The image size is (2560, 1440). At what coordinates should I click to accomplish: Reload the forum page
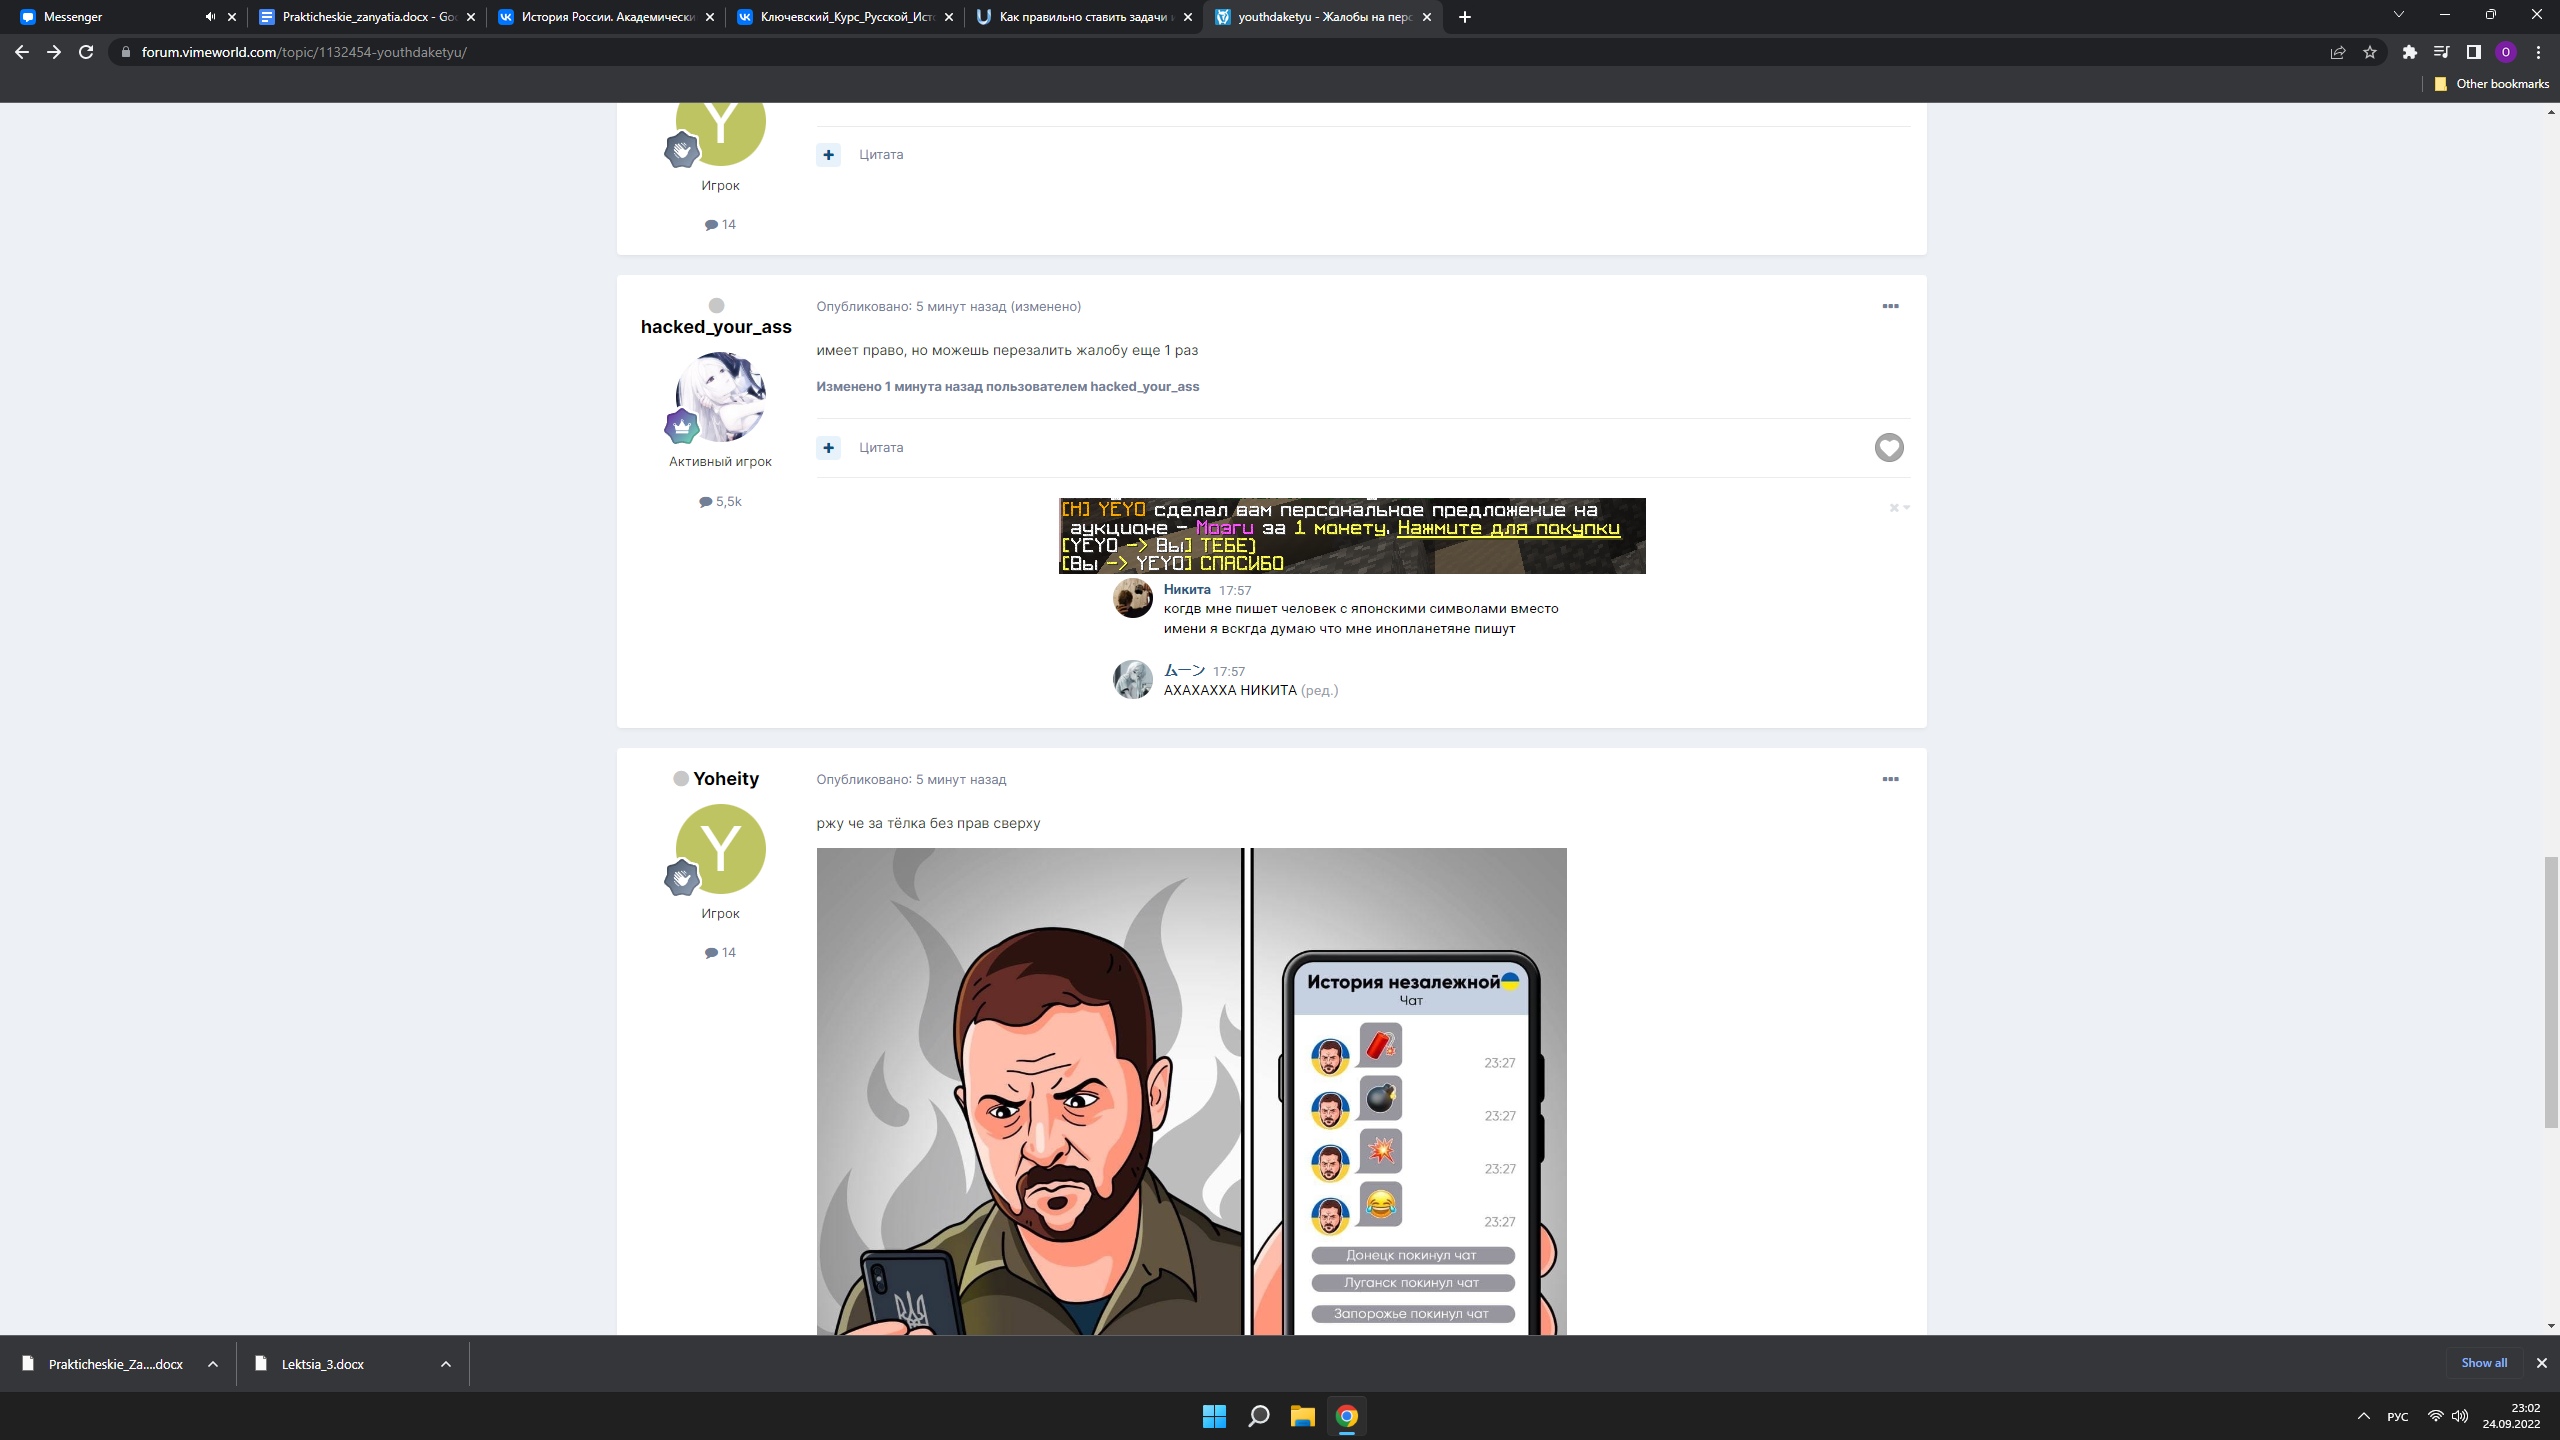click(86, 52)
